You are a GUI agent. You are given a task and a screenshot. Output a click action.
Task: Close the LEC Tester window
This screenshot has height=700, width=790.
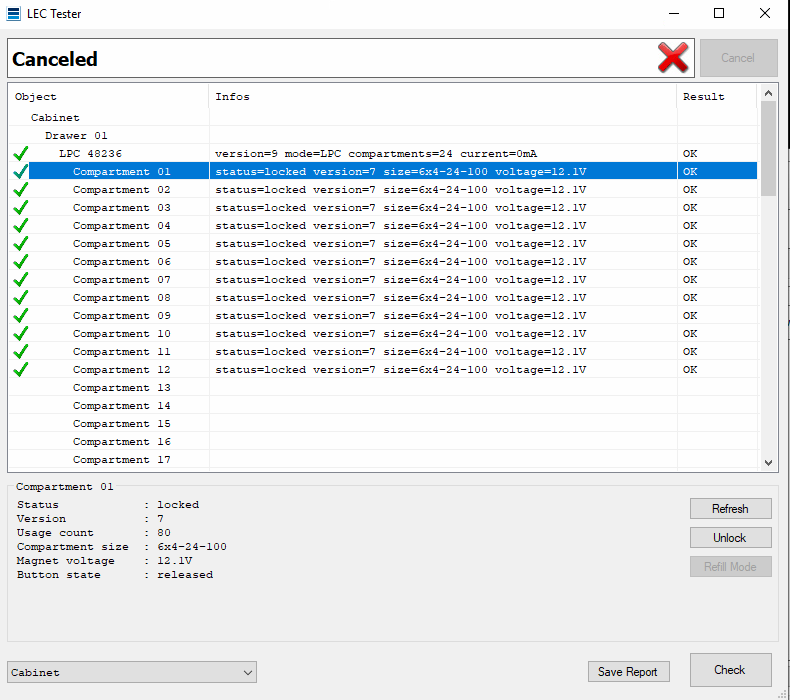click(765, 14)
